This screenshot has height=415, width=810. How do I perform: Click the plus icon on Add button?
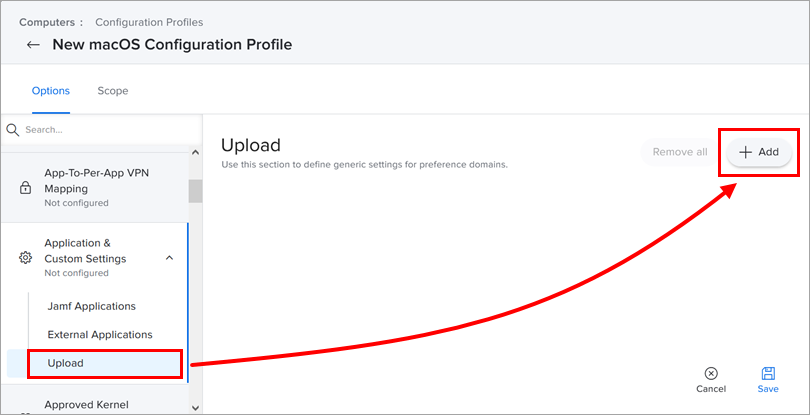(x=745, y=152)
